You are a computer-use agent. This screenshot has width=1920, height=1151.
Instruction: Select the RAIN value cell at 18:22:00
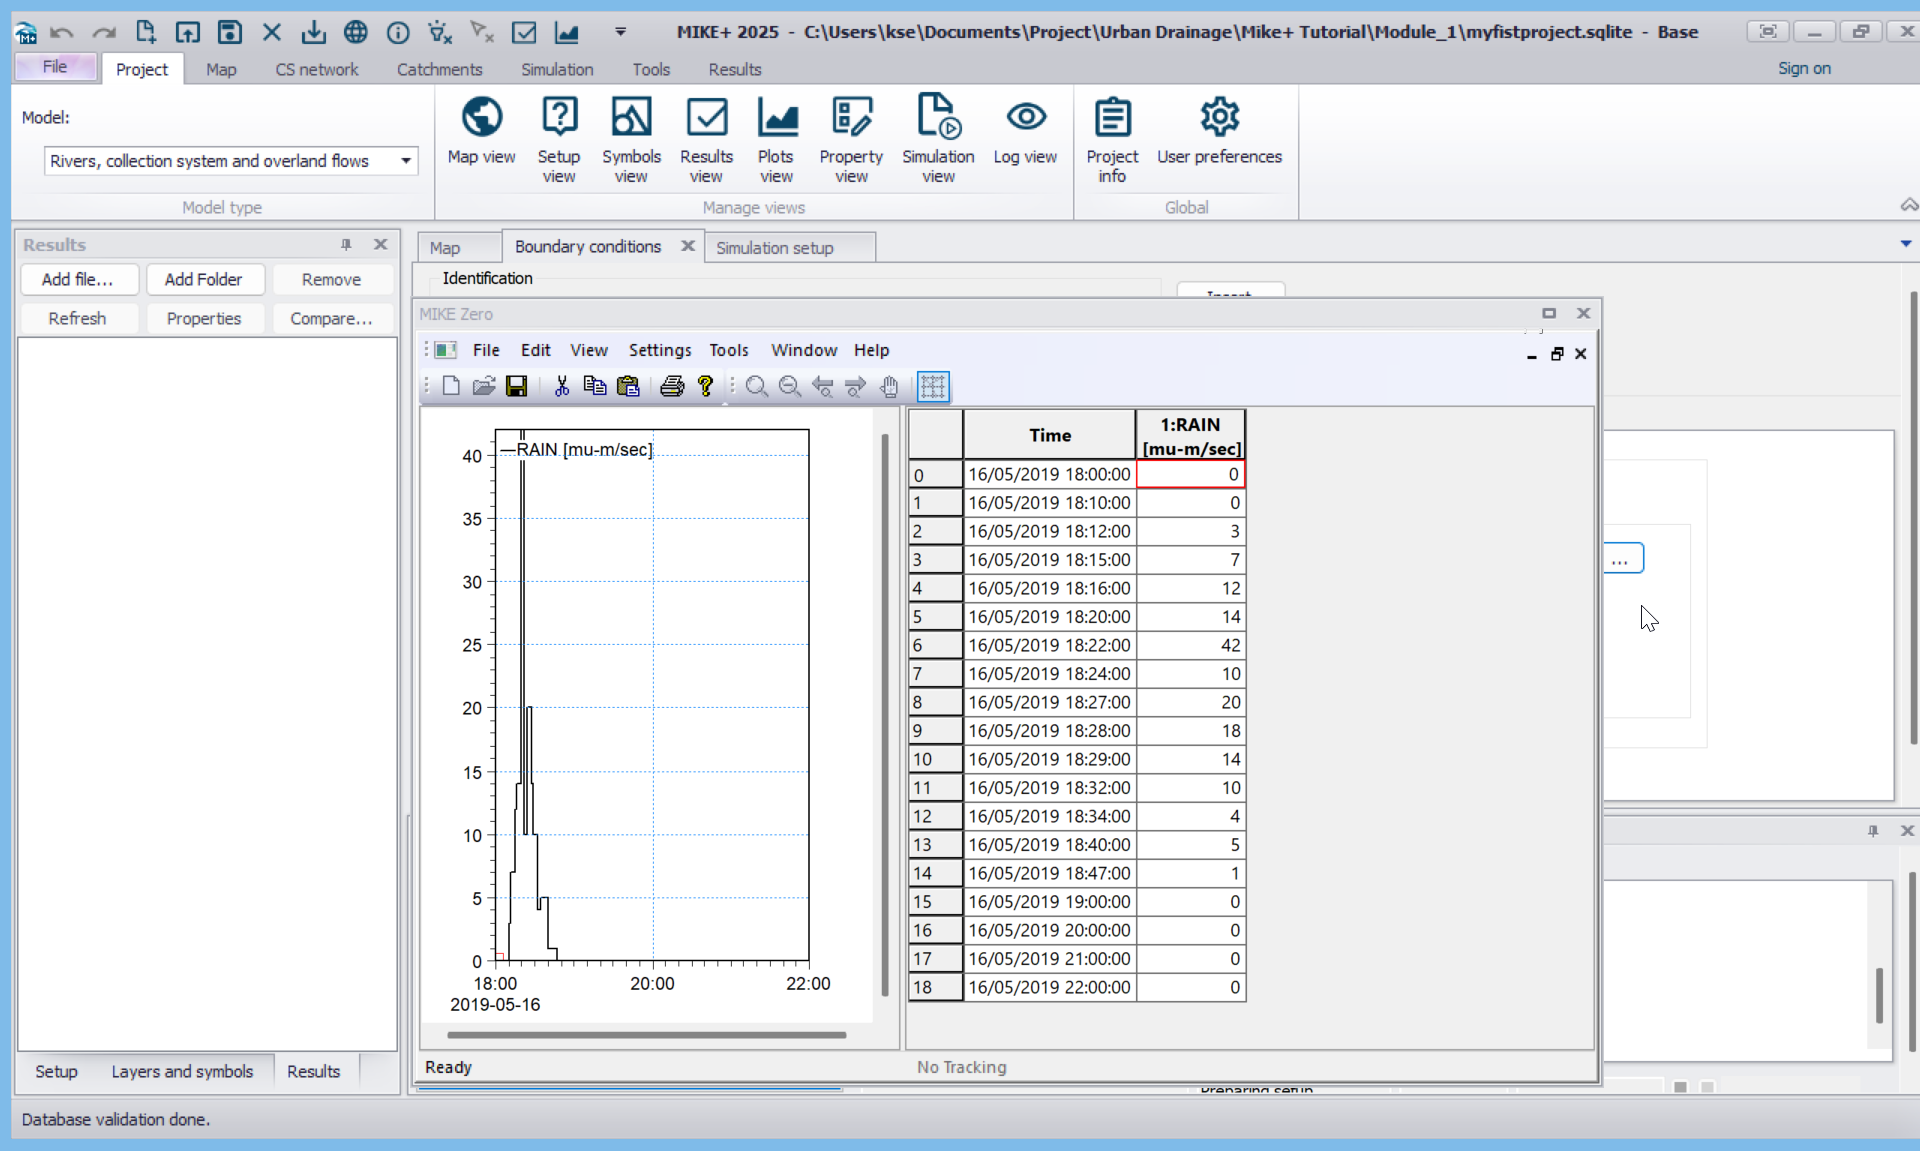click(1190, 645)
